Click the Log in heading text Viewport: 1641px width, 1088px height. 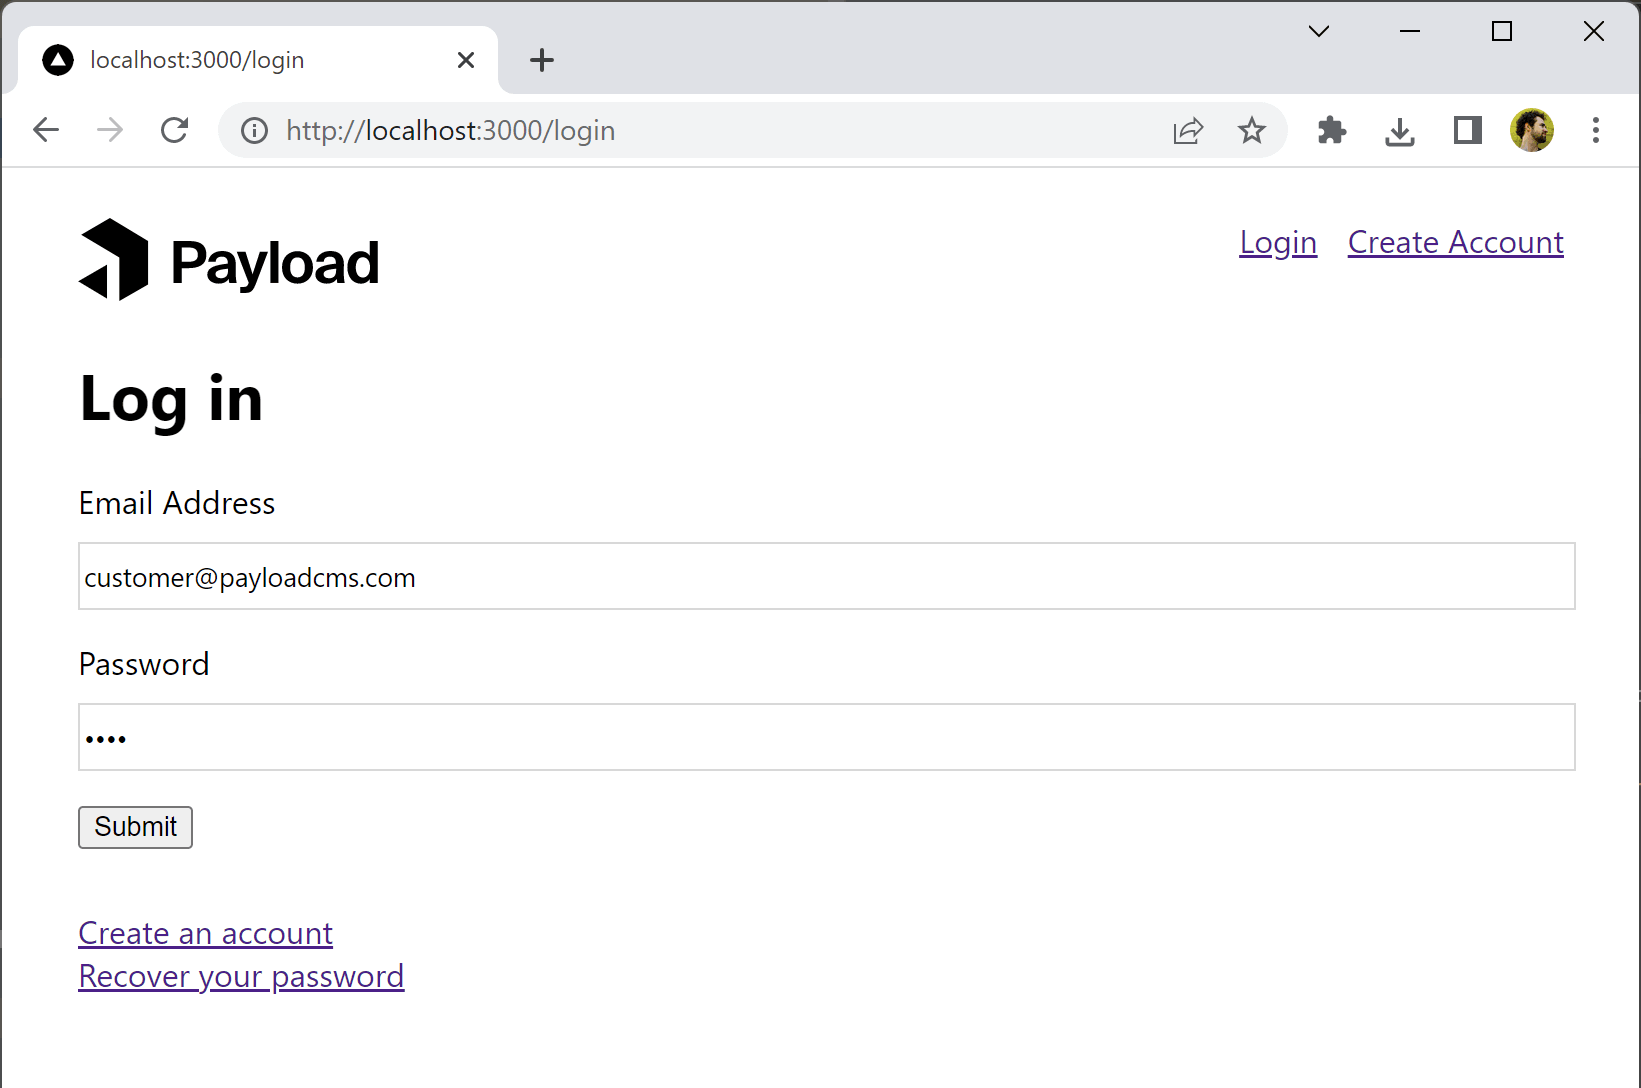[171, 399]
